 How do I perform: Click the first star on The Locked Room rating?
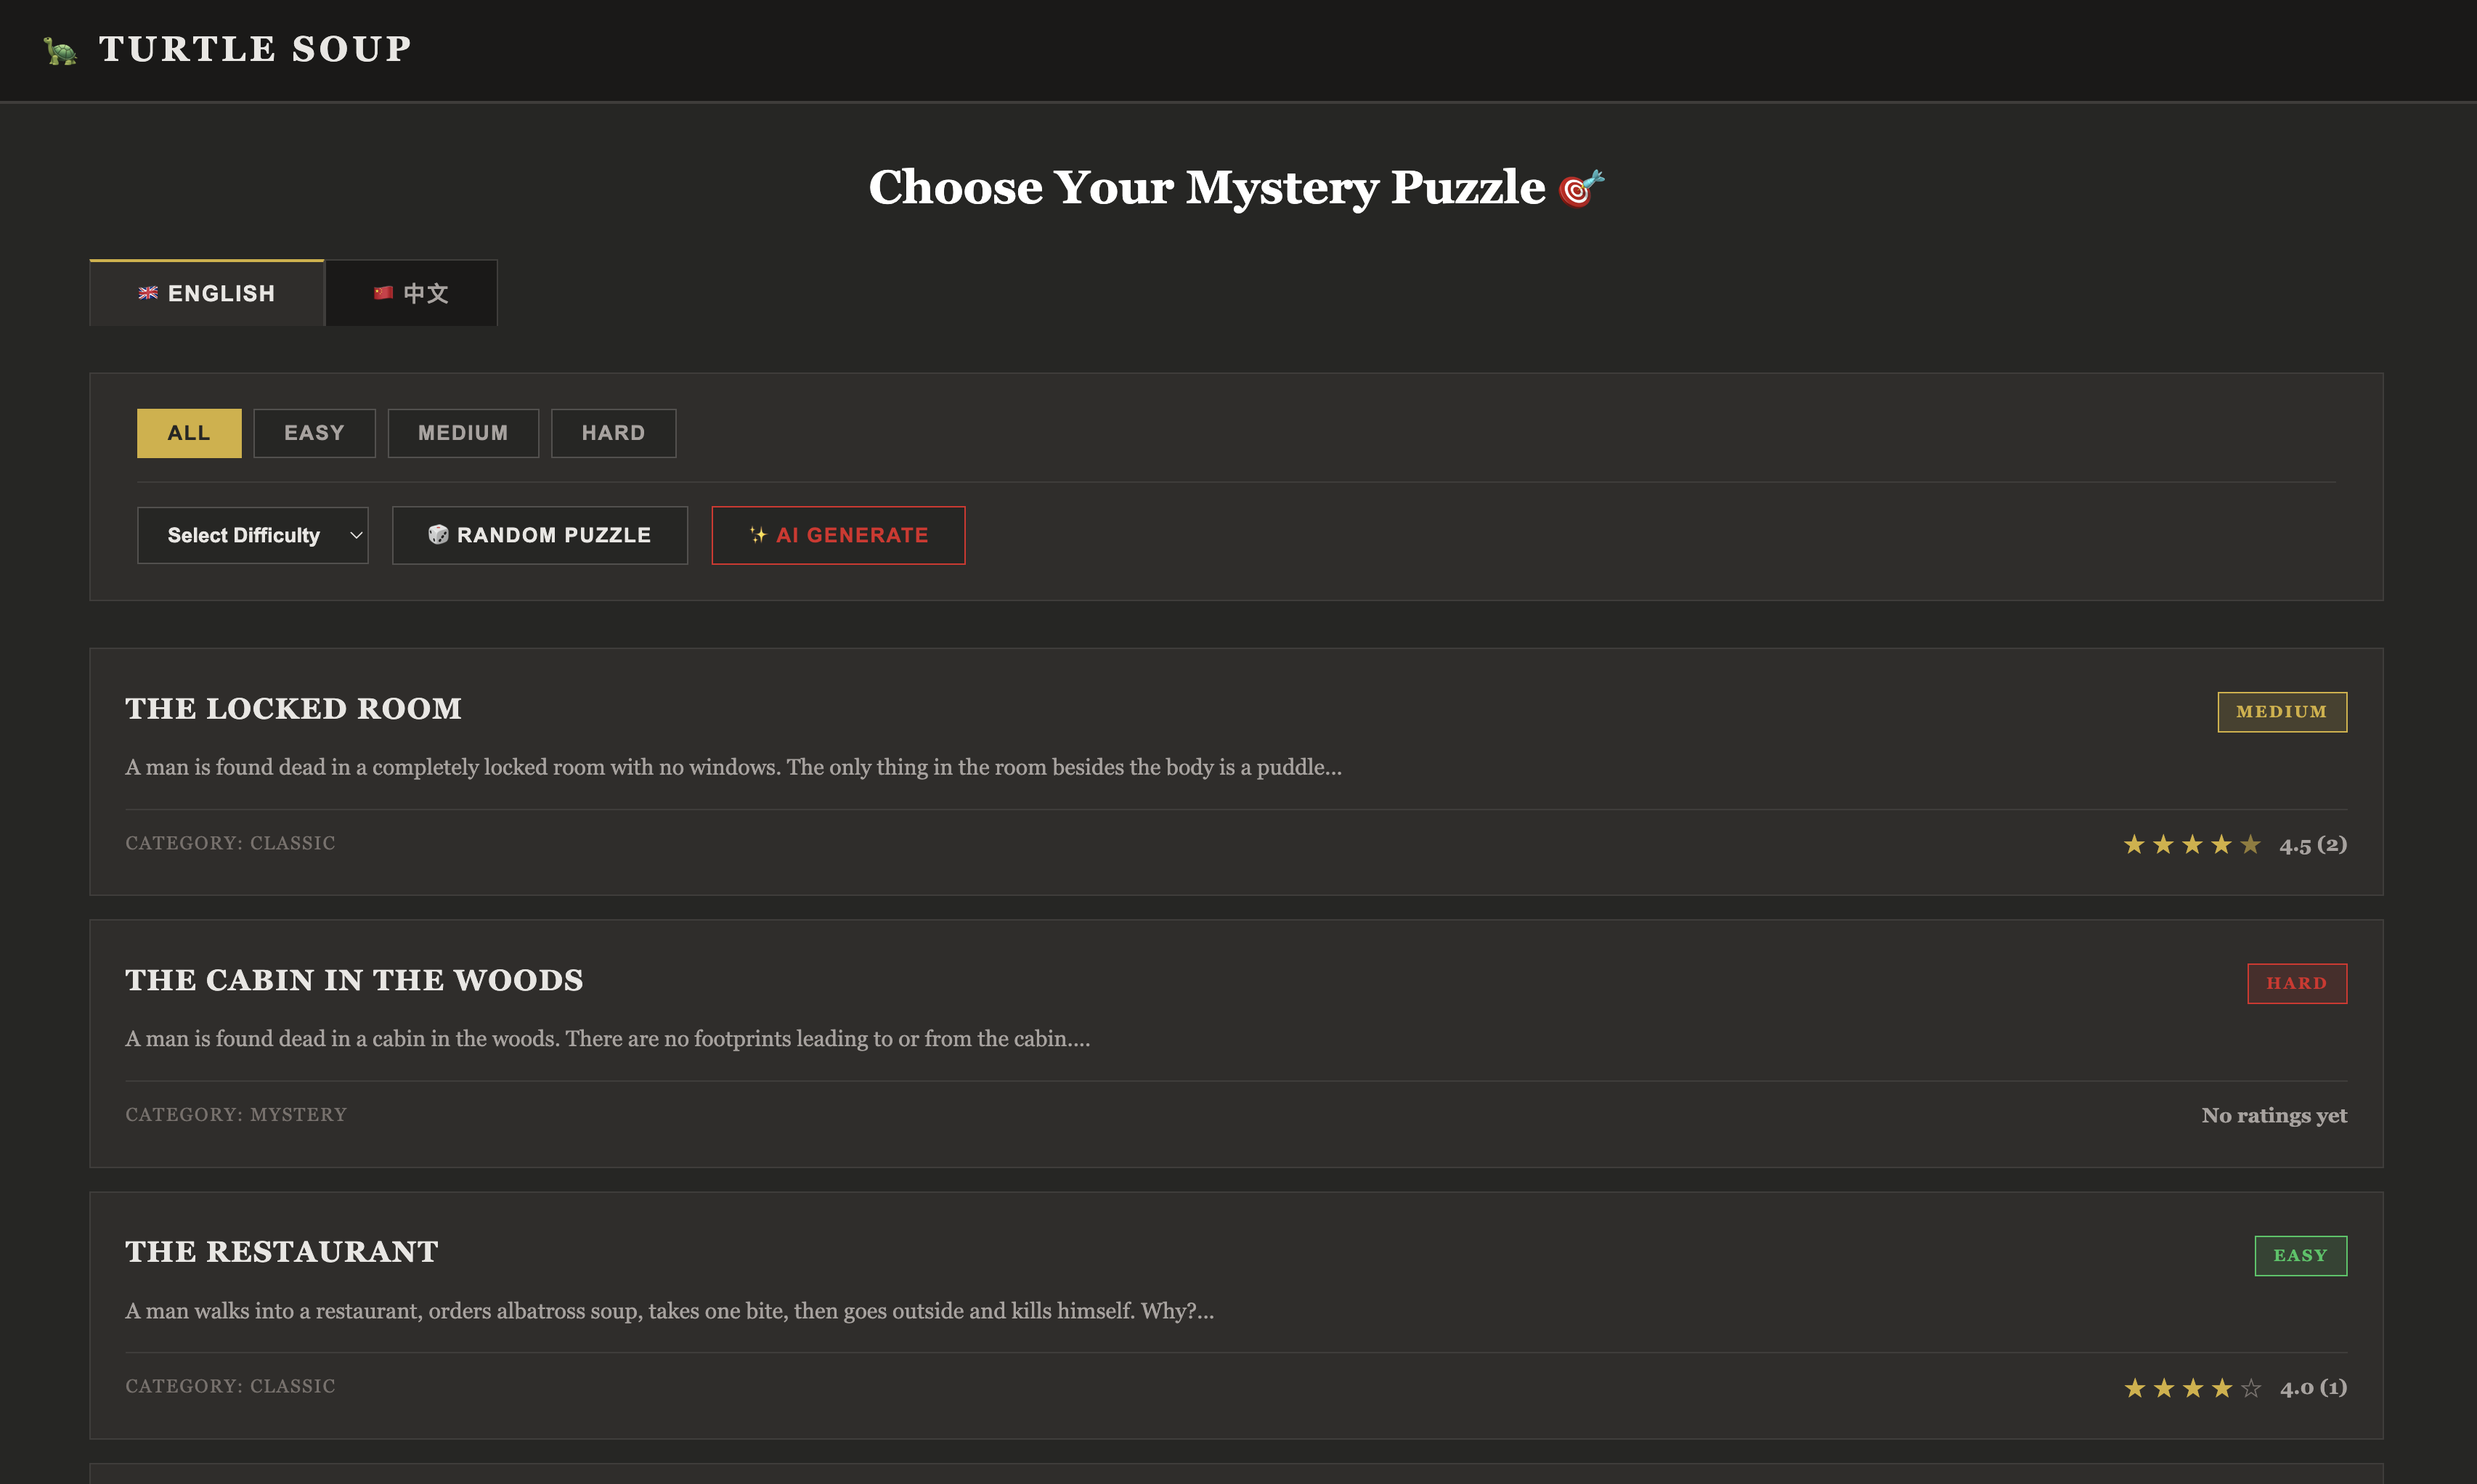[x=2134, y=845]
